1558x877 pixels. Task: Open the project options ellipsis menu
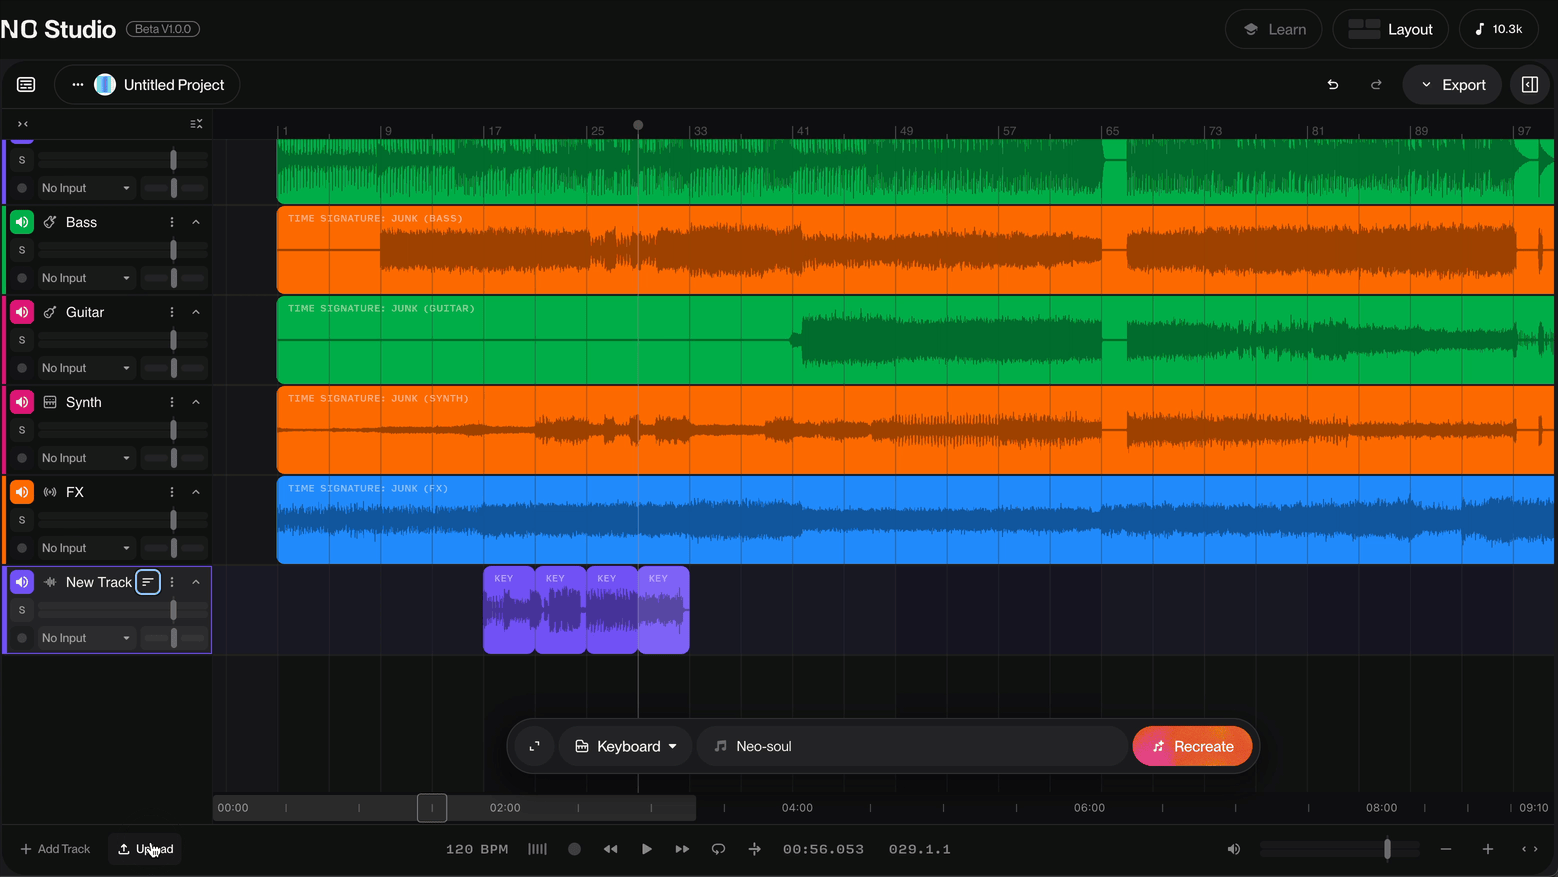(x=78, y=85)
